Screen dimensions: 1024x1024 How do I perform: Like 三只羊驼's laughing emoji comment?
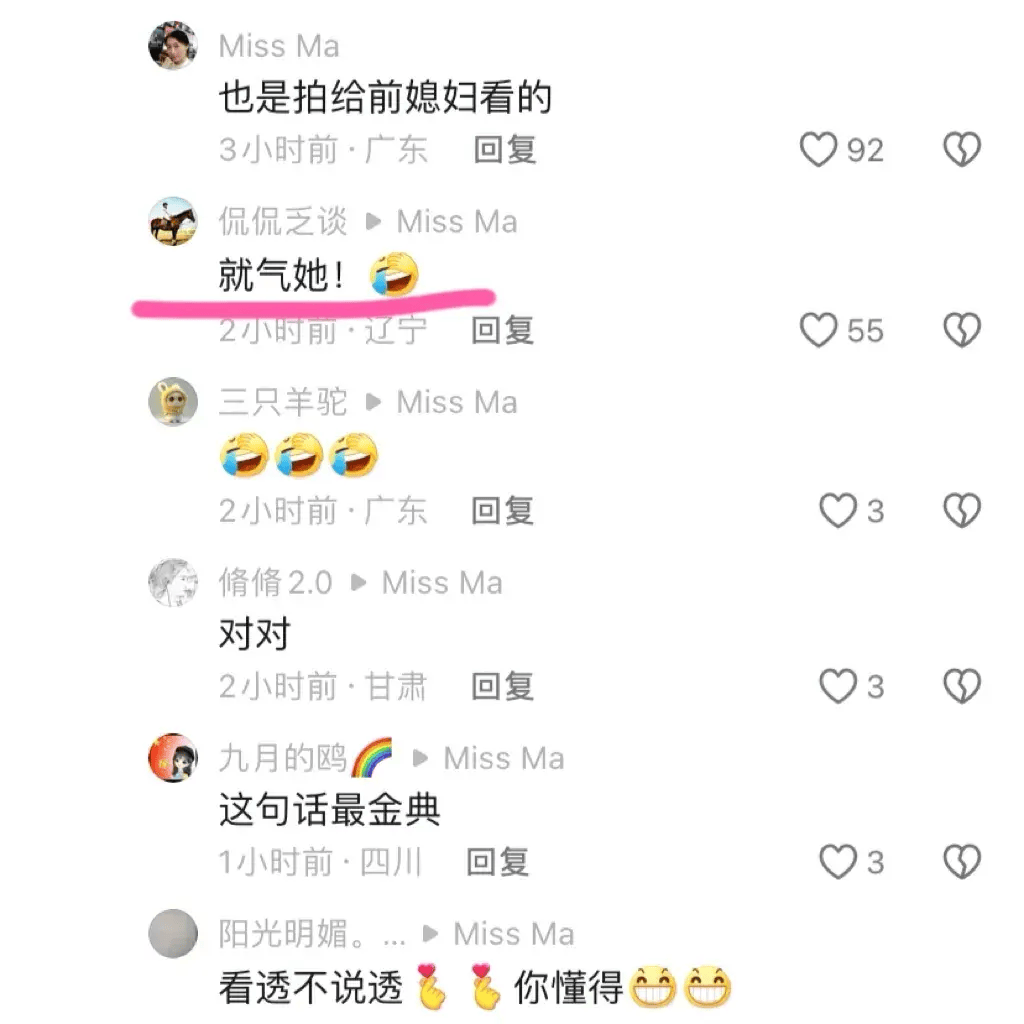838,510
